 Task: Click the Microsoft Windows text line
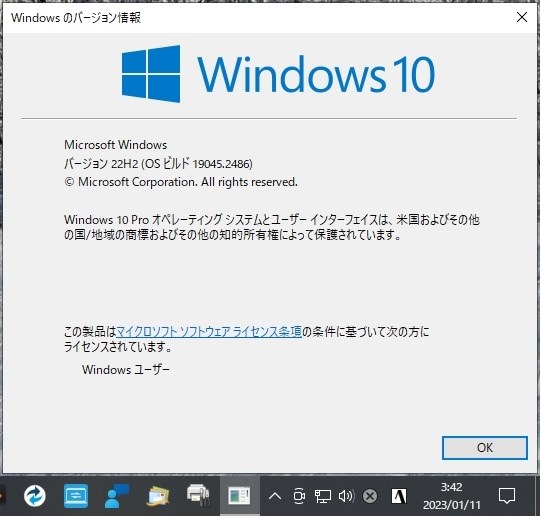click(x=116, y=145)
